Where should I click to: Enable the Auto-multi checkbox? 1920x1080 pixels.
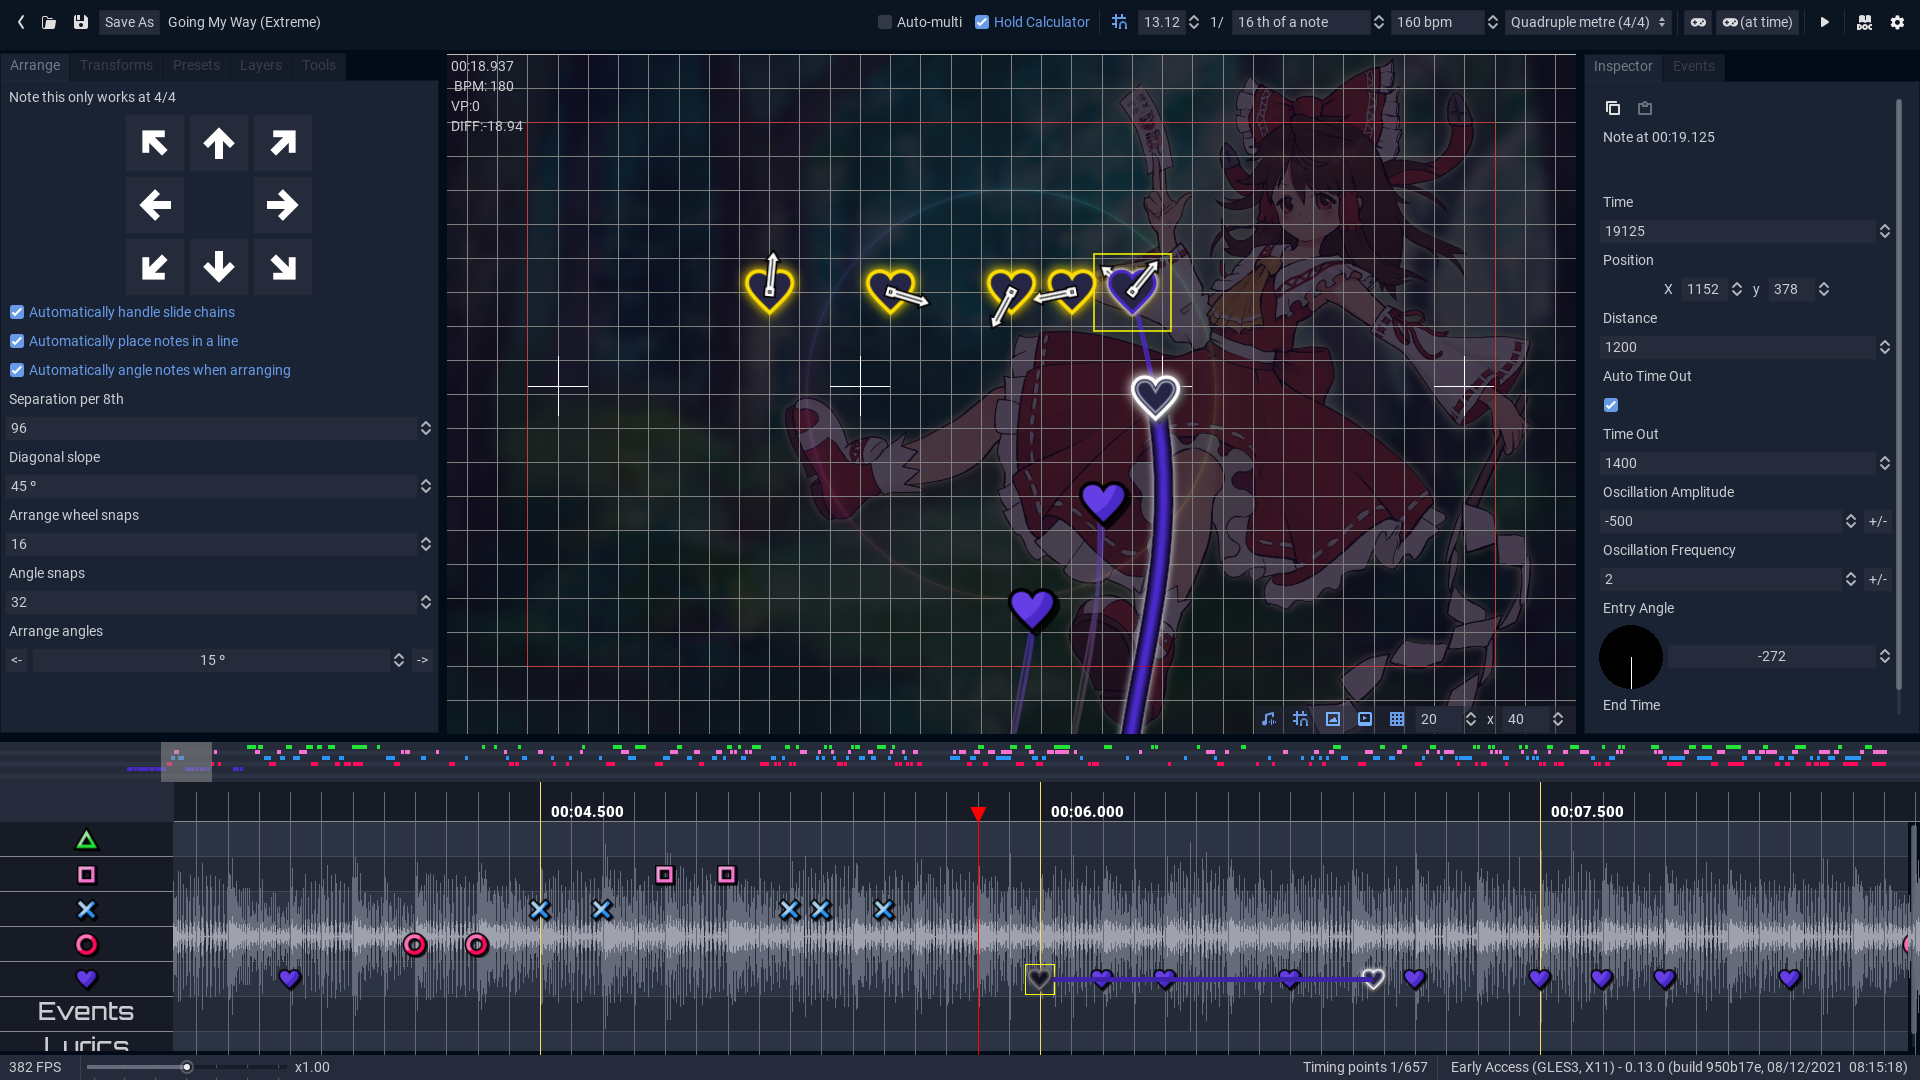click(885, 22)
